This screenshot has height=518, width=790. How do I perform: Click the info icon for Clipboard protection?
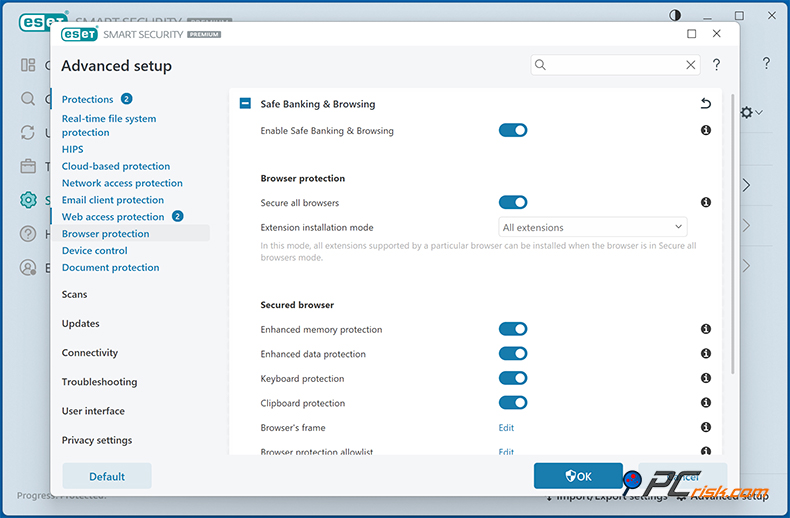(706, 403)
